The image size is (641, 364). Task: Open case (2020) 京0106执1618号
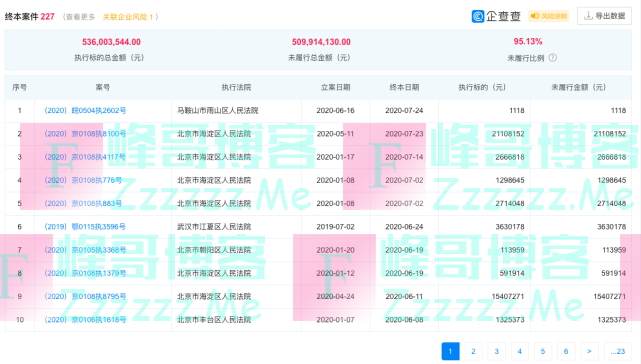pos(85,319)
